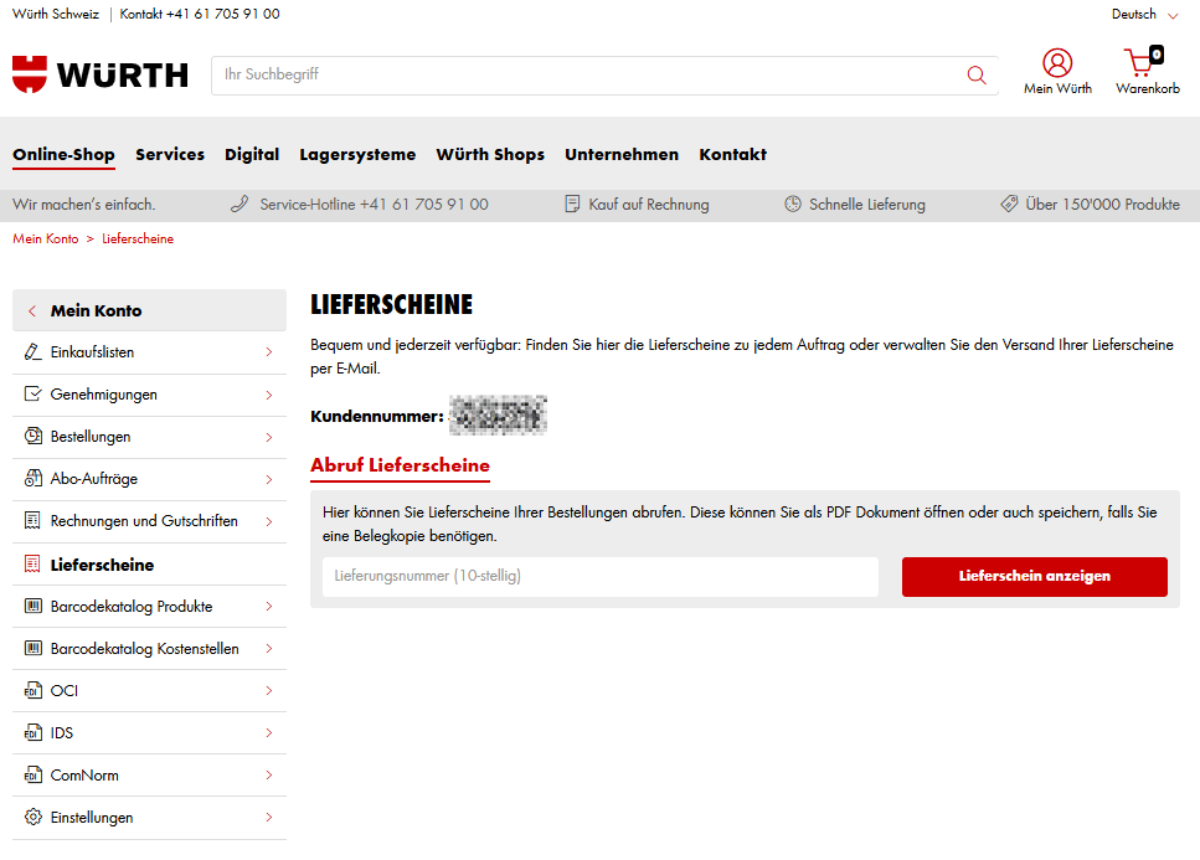1200x860 pixels.
Task: Select the Abruf Lieferscheine tab
Action: click(x=400, y=465)
